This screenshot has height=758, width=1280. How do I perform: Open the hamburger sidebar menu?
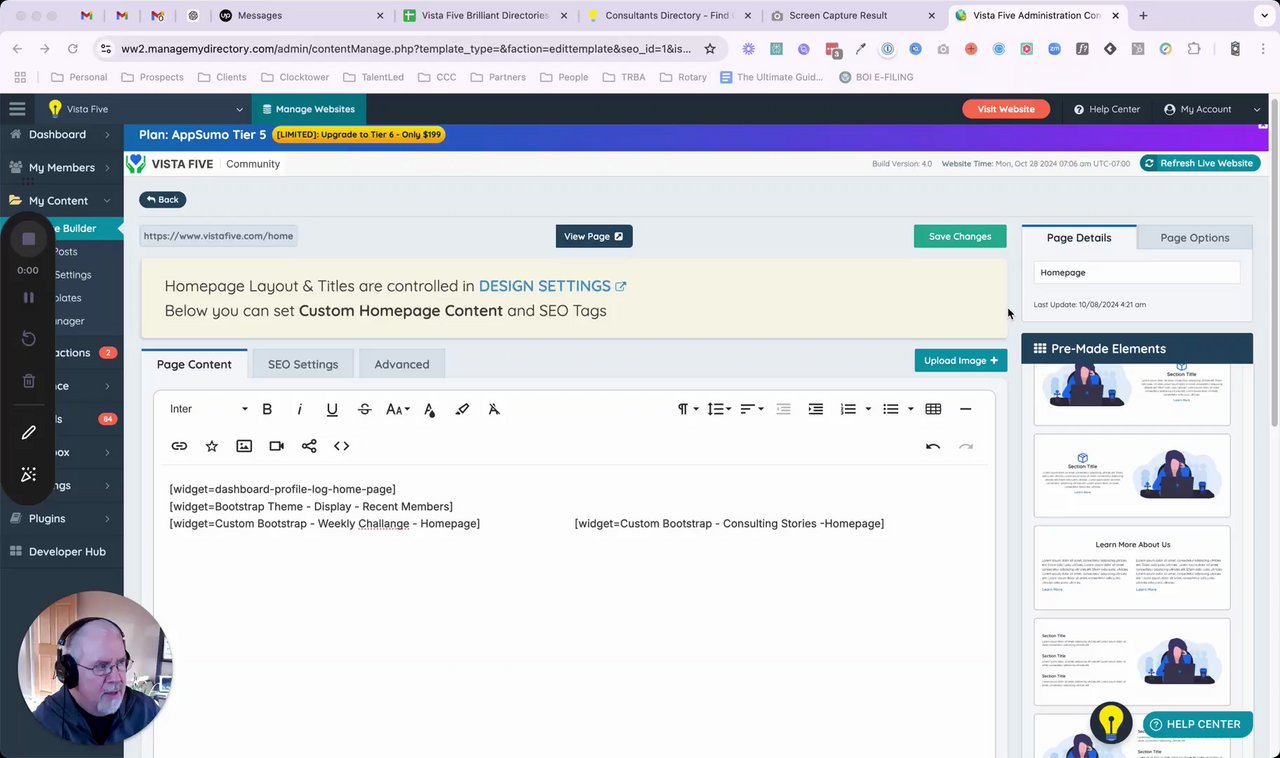17,109
